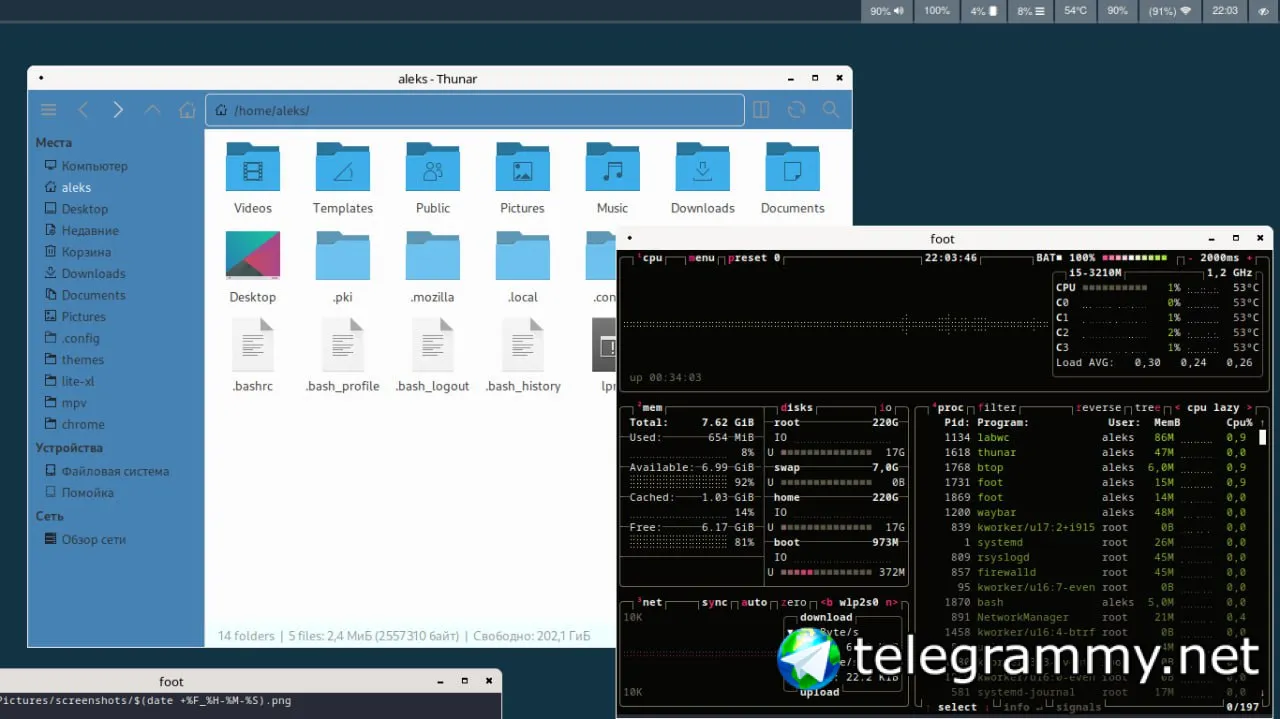Image resolution: width=1280 pixels, height=719 pixels.
Task: Increase btop update interval with plus
Action: coord(1249,257)
